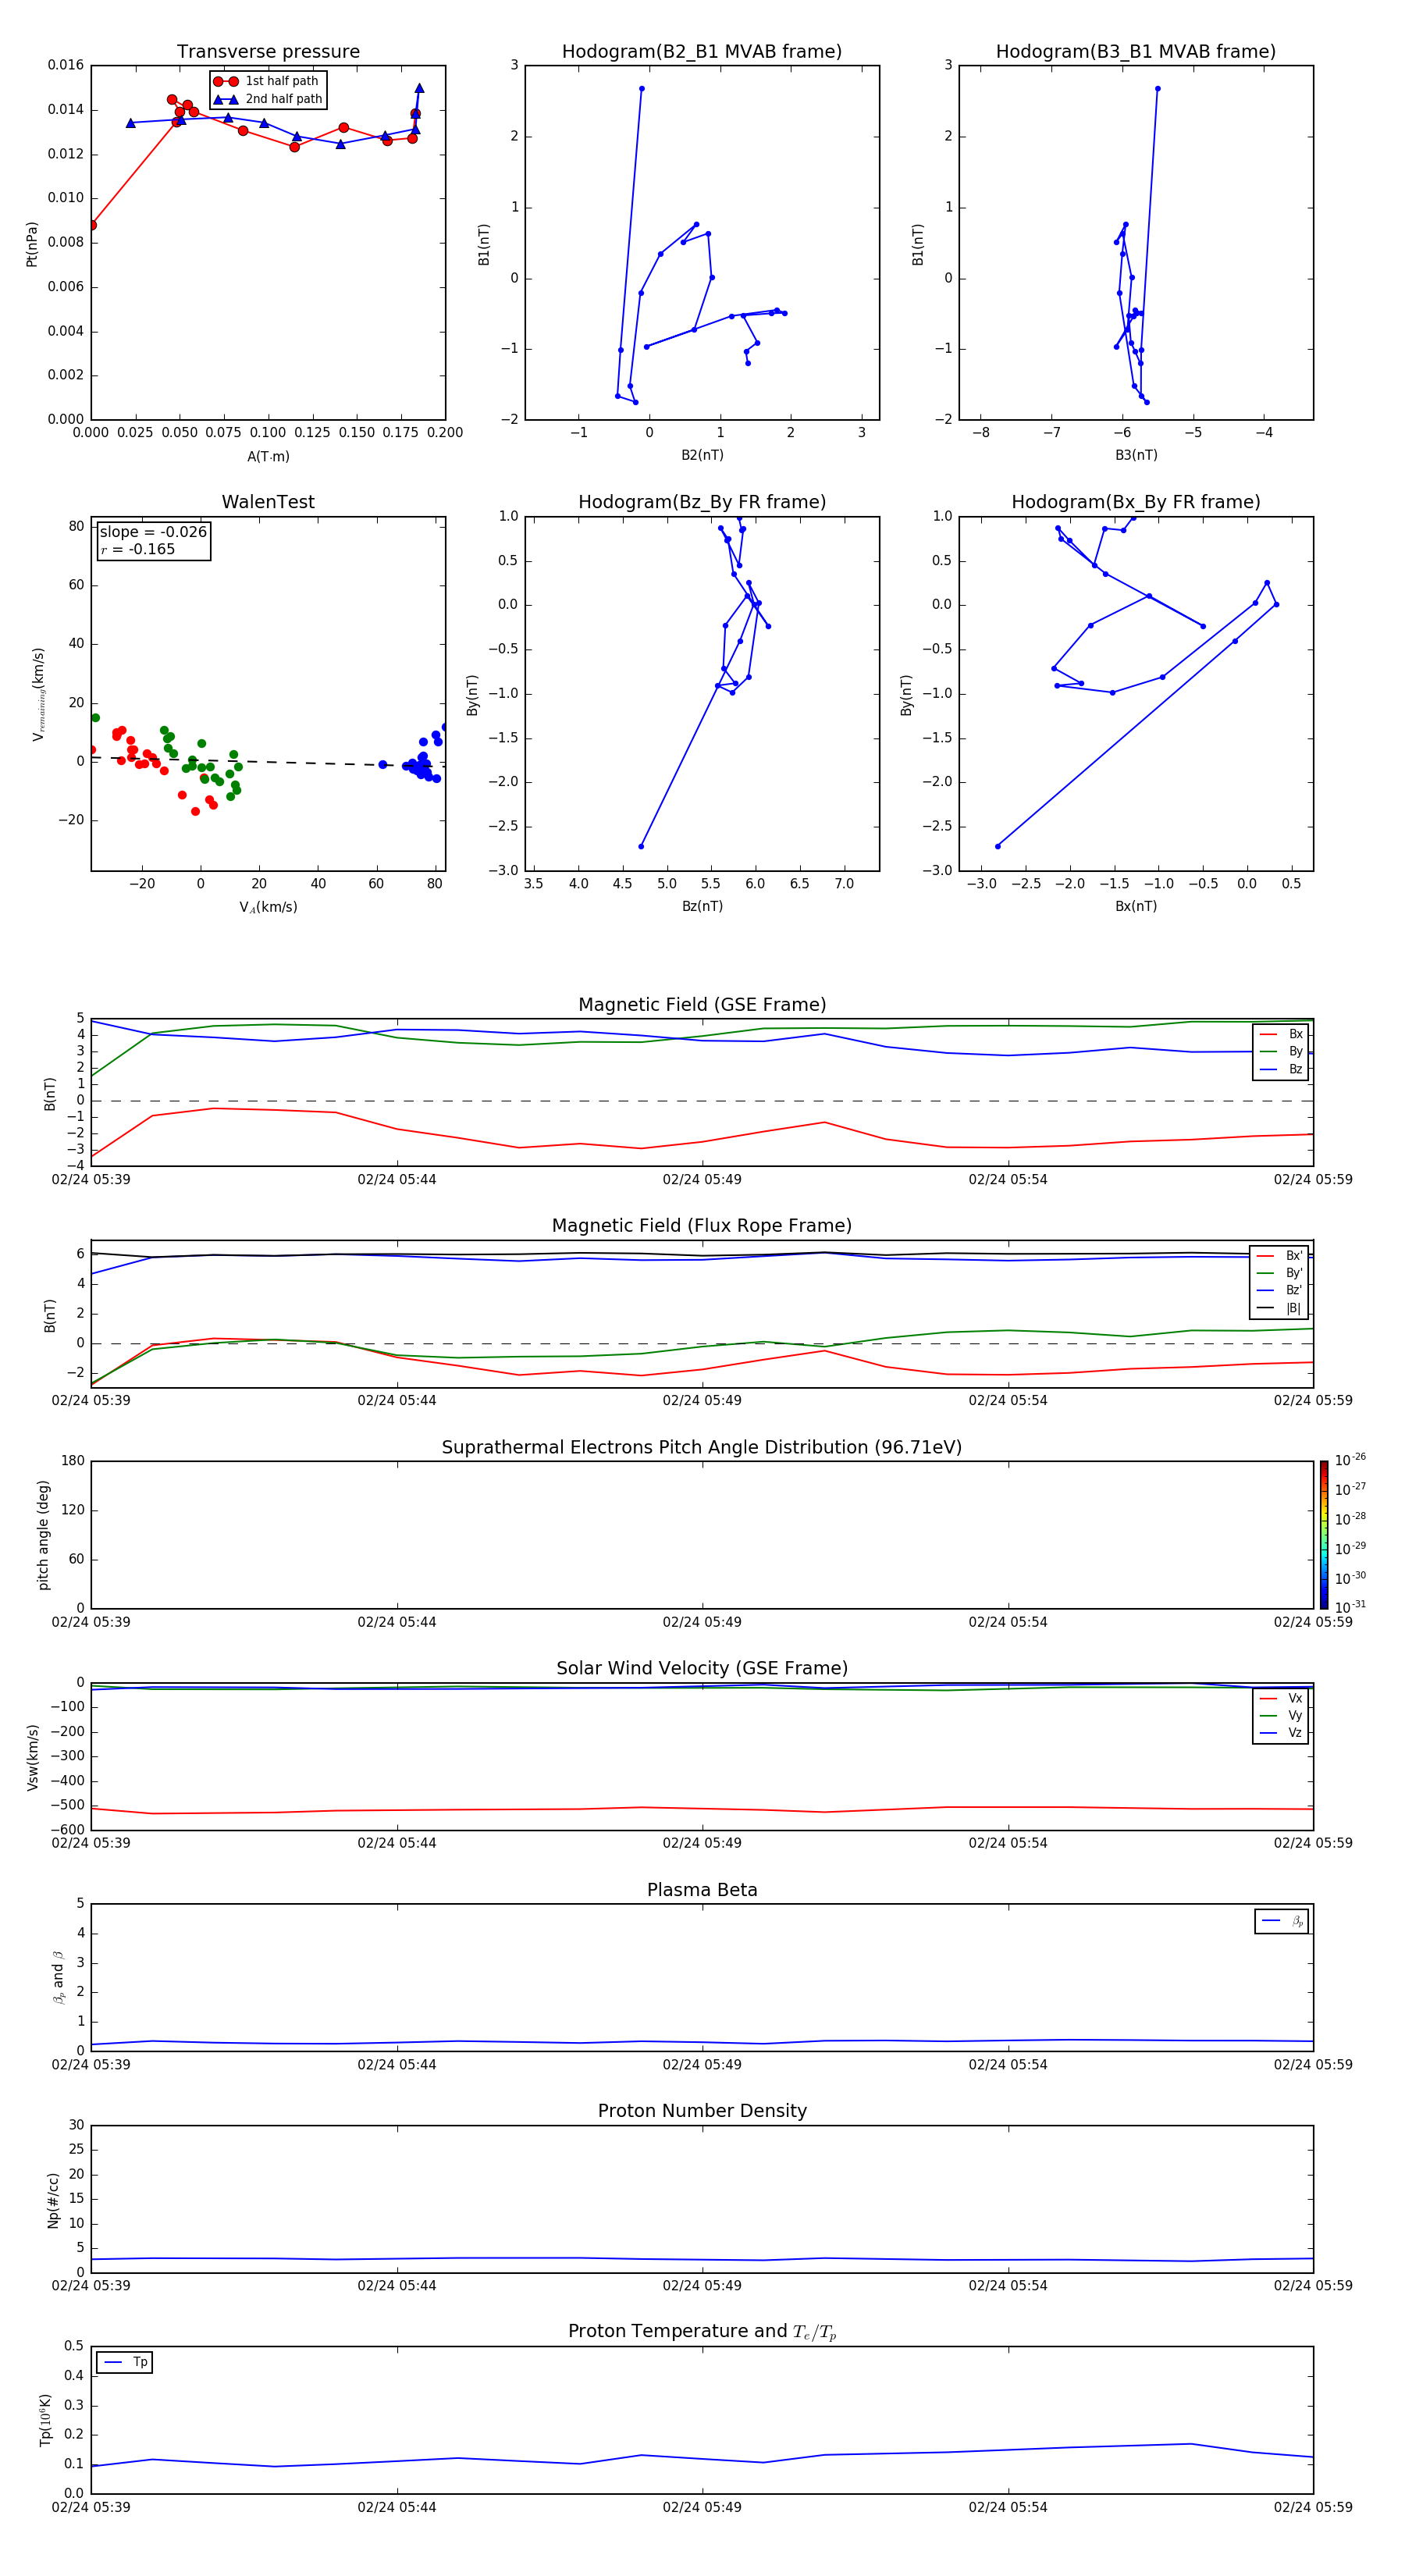The height and width of the screenshot is (2576, 1405).
Task: Click the empty pitch angle distribution panel
Action: click(x=702, y=1535)
